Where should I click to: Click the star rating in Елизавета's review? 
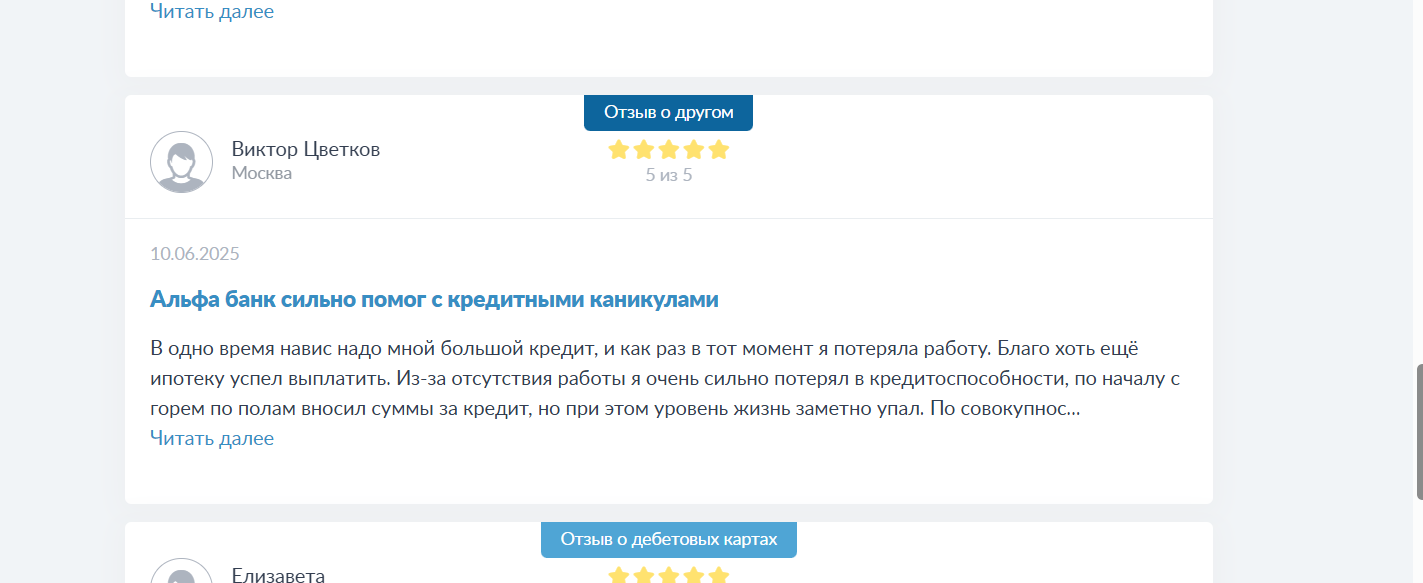pos(669,575)
